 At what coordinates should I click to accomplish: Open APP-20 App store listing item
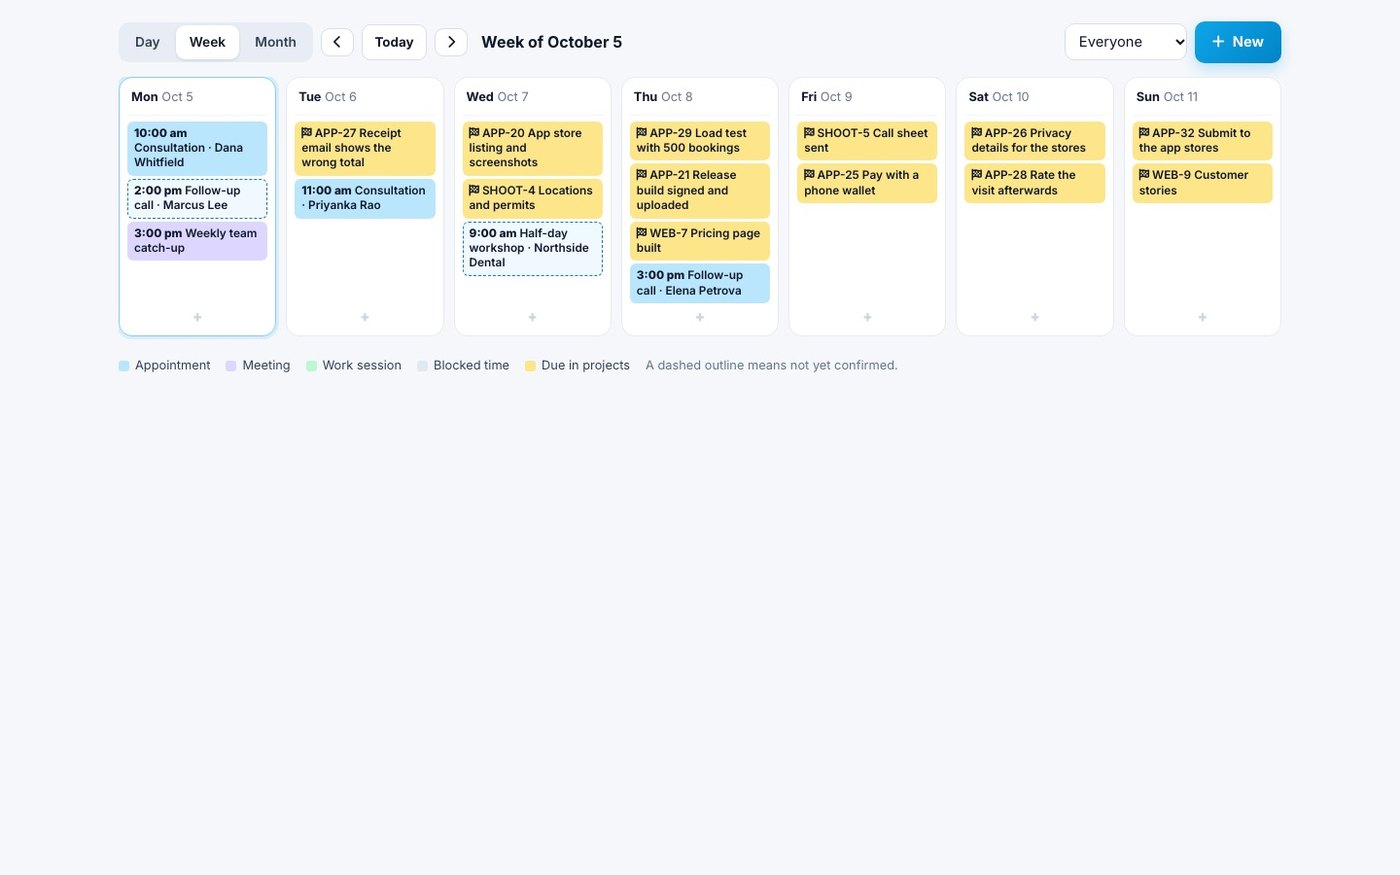[x=532, y=148]
